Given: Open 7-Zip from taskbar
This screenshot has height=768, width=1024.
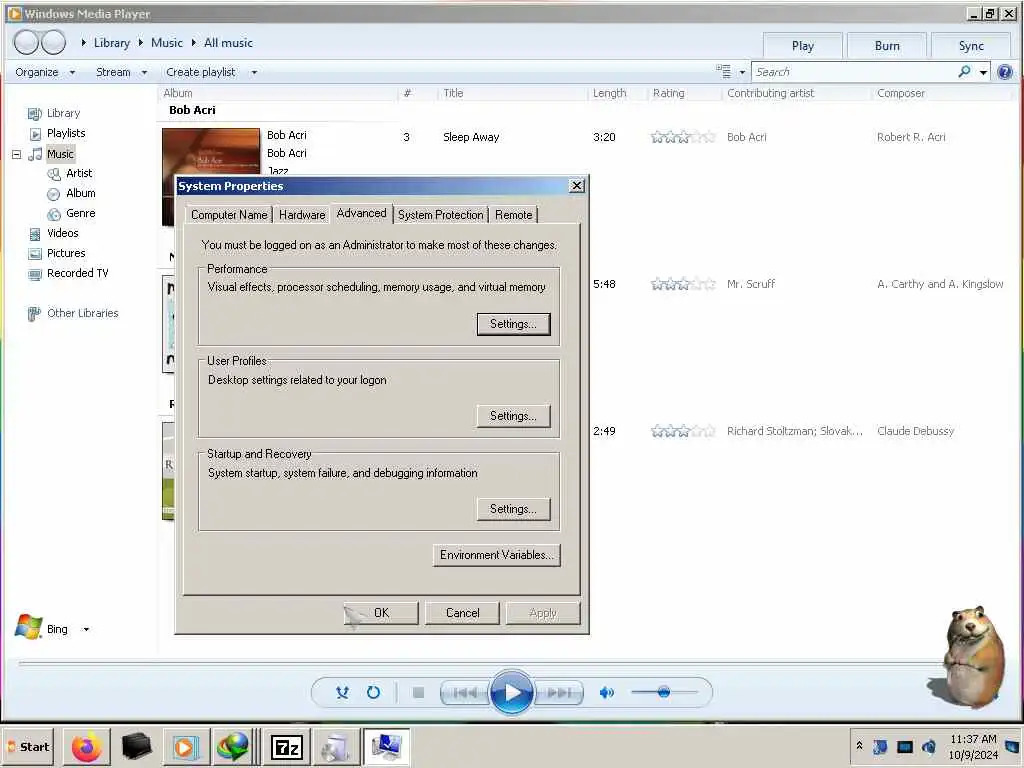Looking at the screenshot, I should coord(286,747).
